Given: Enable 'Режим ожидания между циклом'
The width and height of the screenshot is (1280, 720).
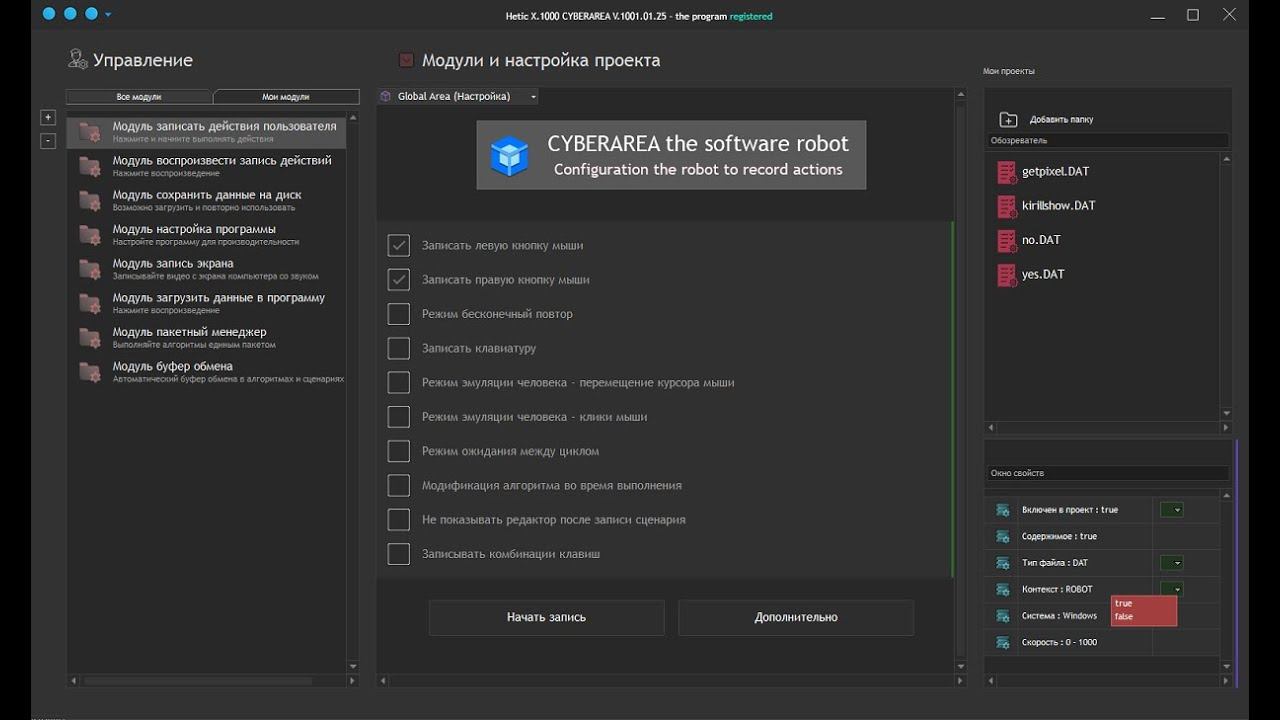Looking at the screenshot, I should [399, 451].
